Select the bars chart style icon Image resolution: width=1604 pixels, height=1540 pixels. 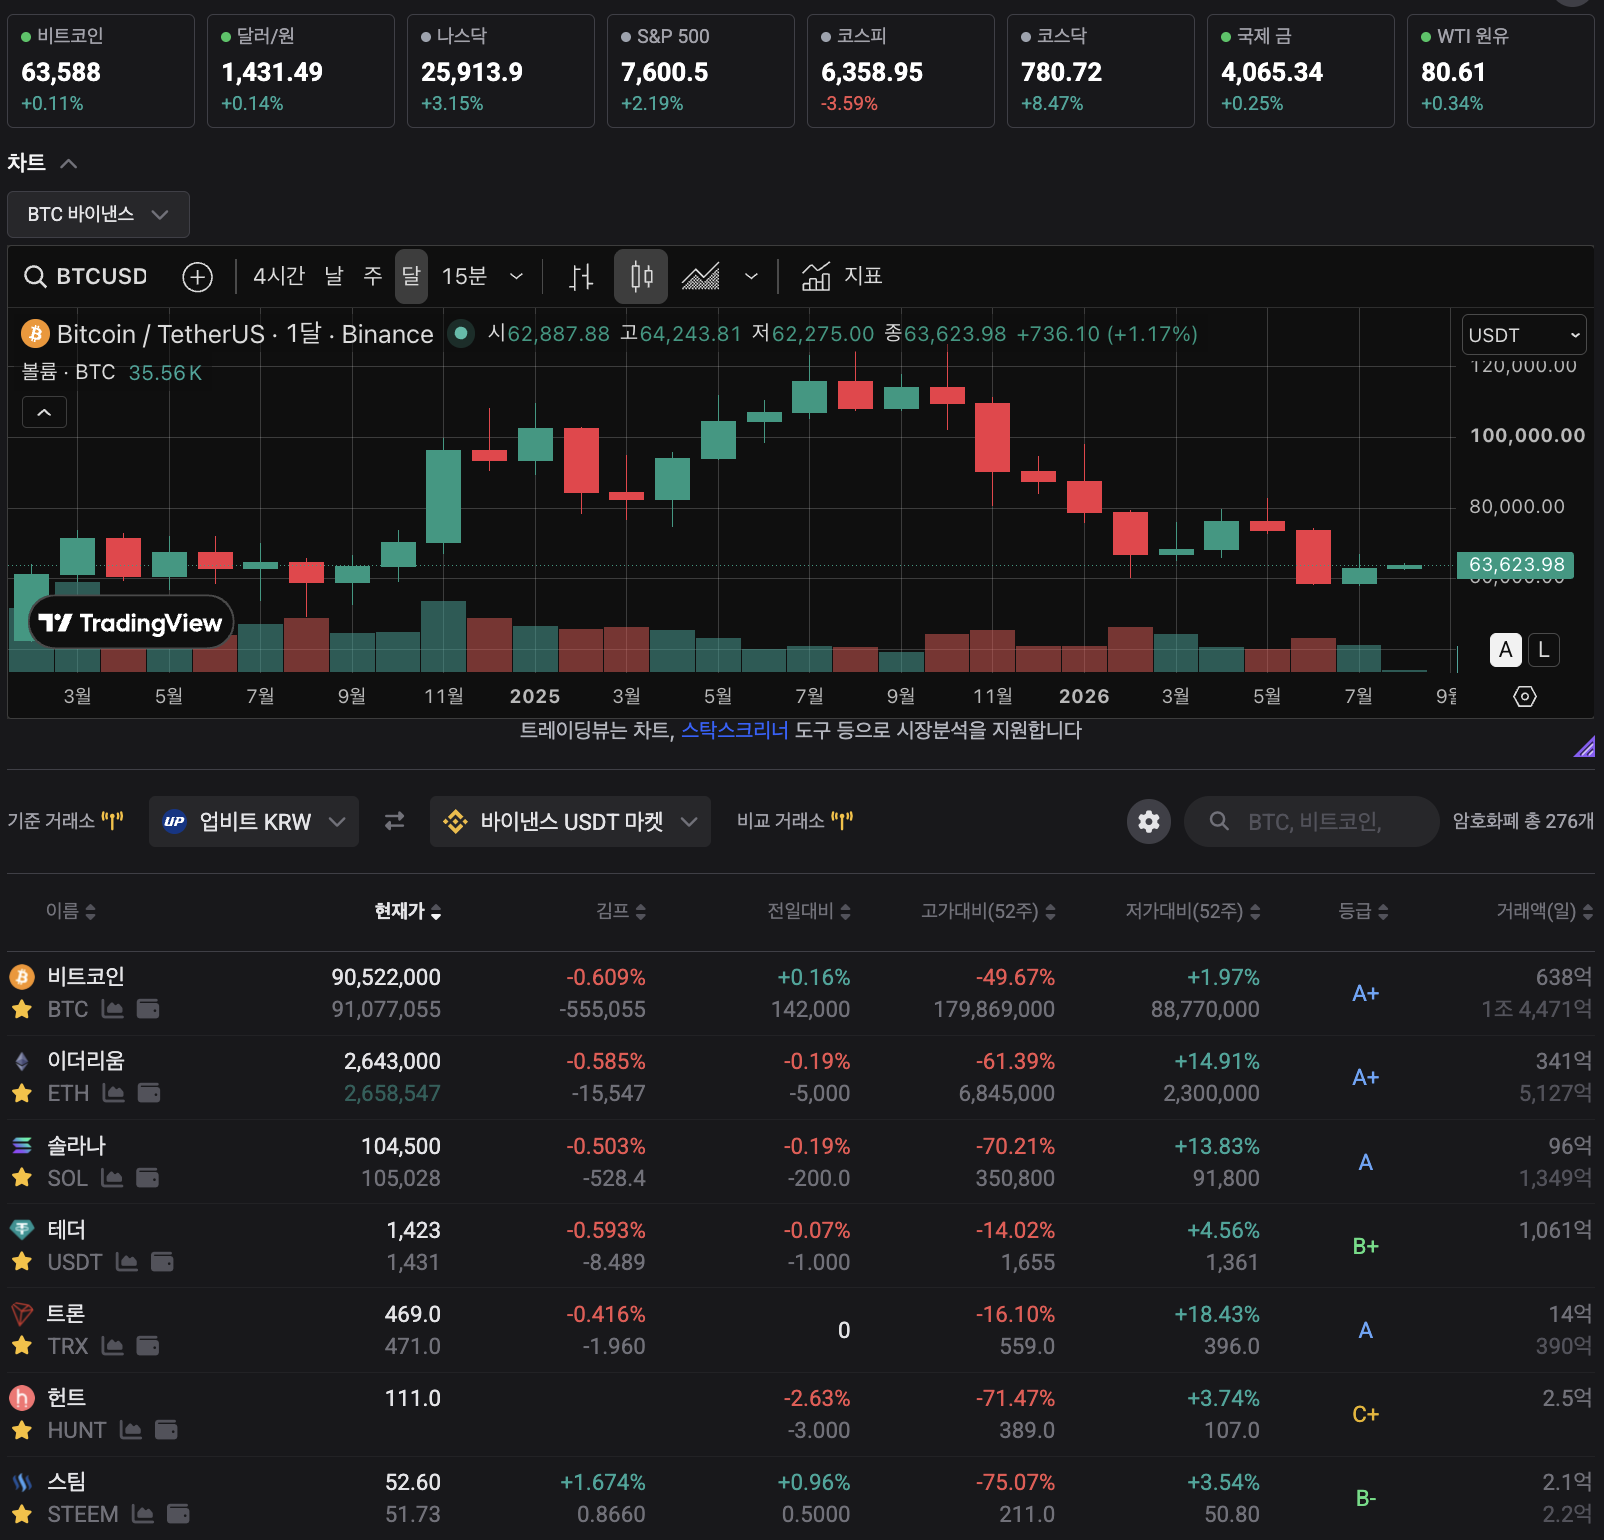[x=581, y=277]
